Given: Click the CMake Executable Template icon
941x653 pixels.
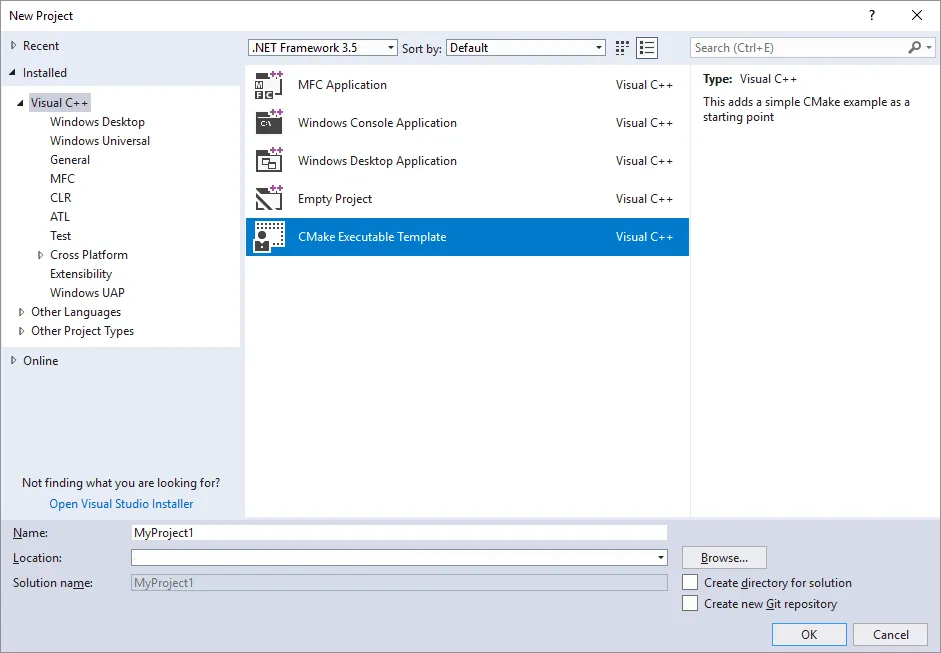Looking at the screenshot, I should (x=269, y=237).
